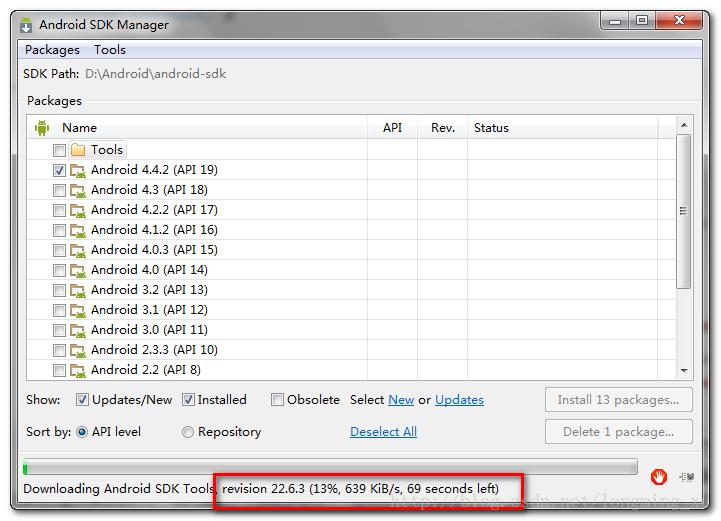Click the Android 4.4.2 (API 19) folder icon
Screen dimensions: 721x521
point(78,171)
